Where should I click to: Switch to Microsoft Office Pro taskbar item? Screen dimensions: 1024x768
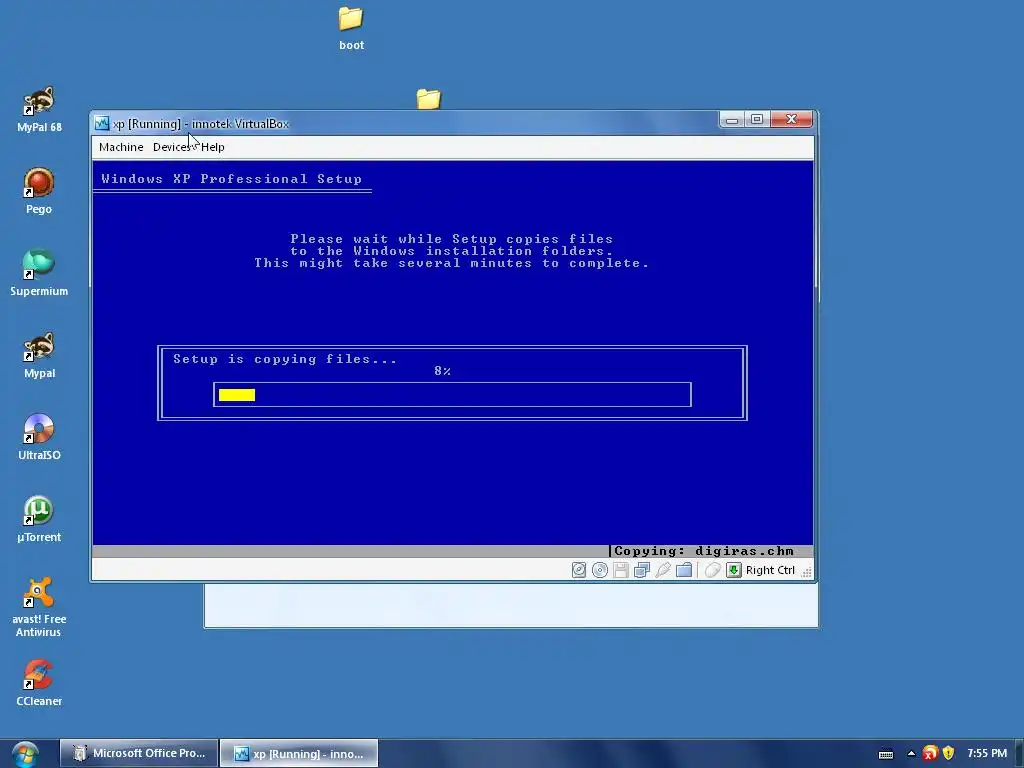(x=139, y=754)
